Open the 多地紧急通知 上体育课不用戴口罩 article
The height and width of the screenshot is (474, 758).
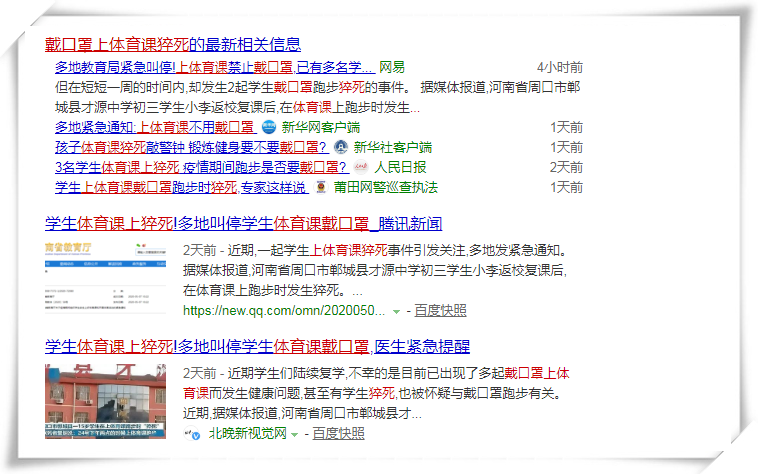point(154,127)
